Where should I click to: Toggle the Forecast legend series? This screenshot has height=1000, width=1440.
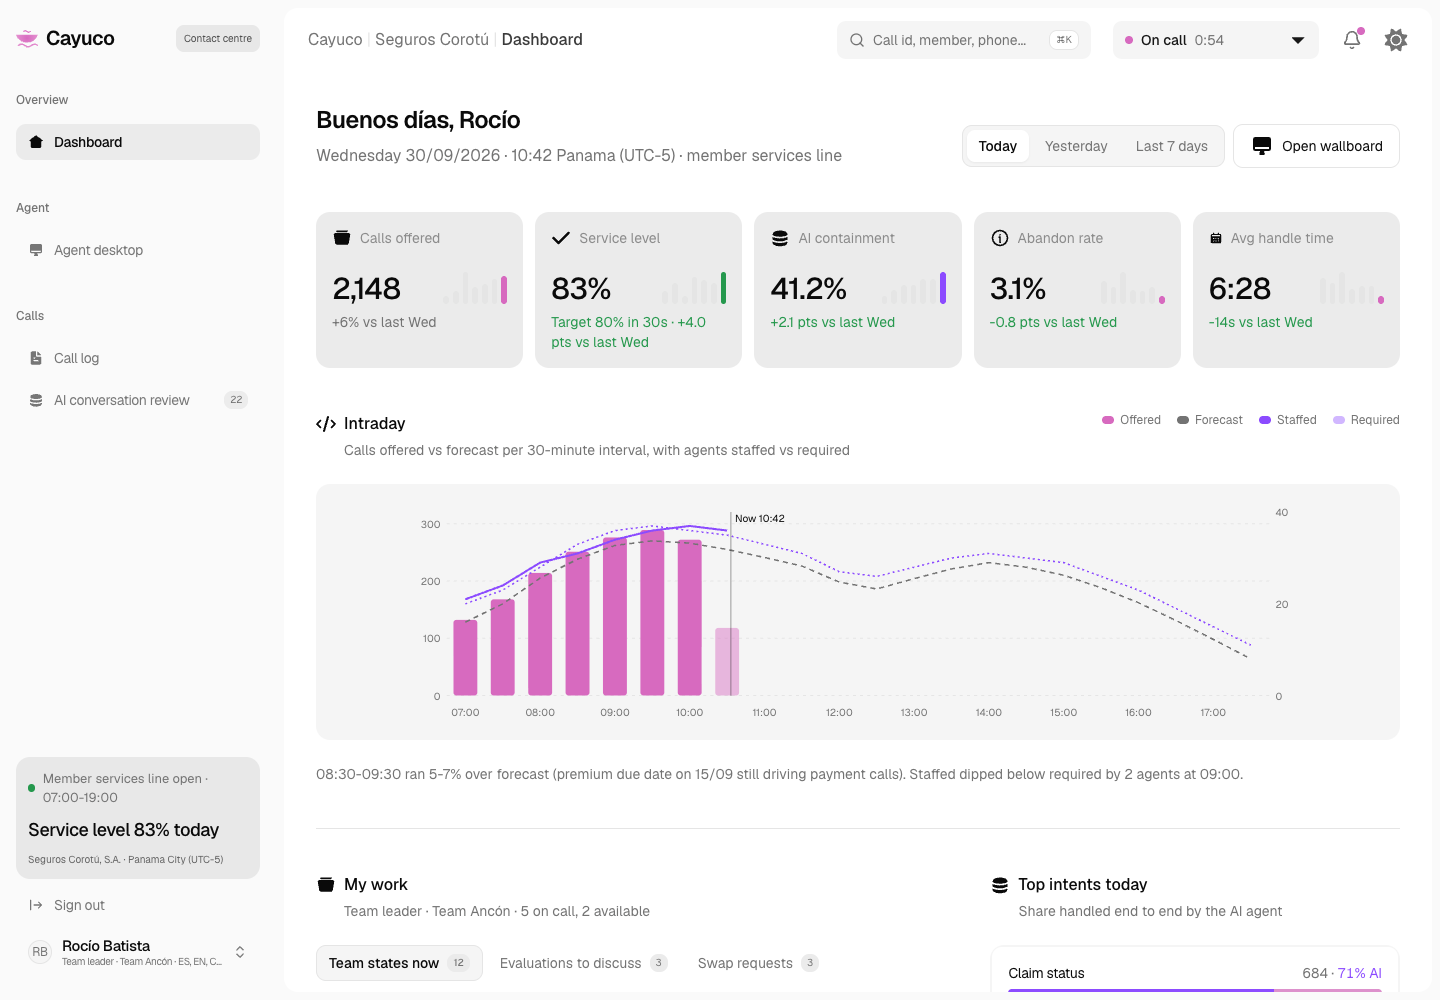(1210, 420)
